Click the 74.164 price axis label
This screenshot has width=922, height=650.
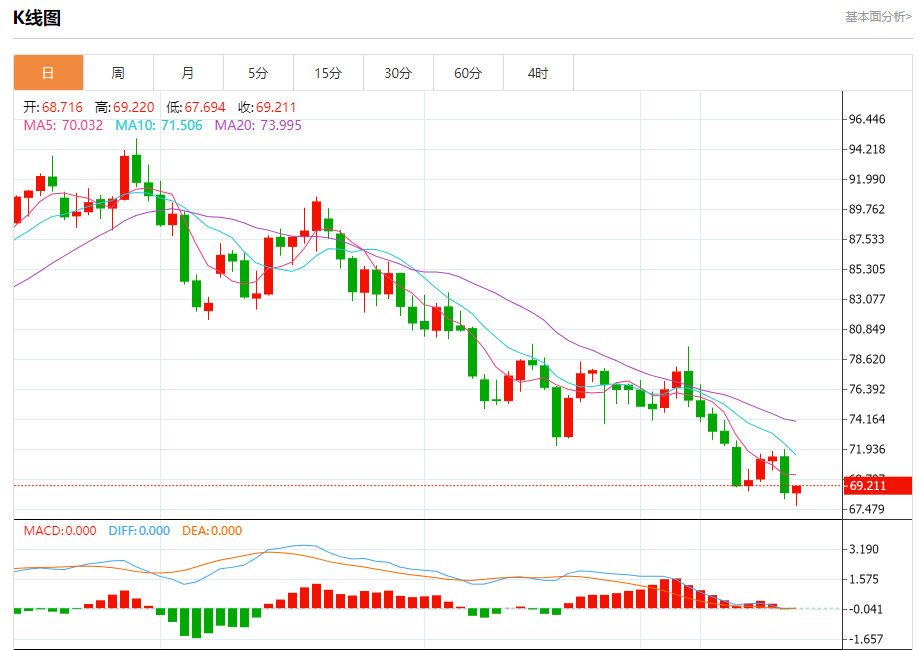[x=867, y=419]
